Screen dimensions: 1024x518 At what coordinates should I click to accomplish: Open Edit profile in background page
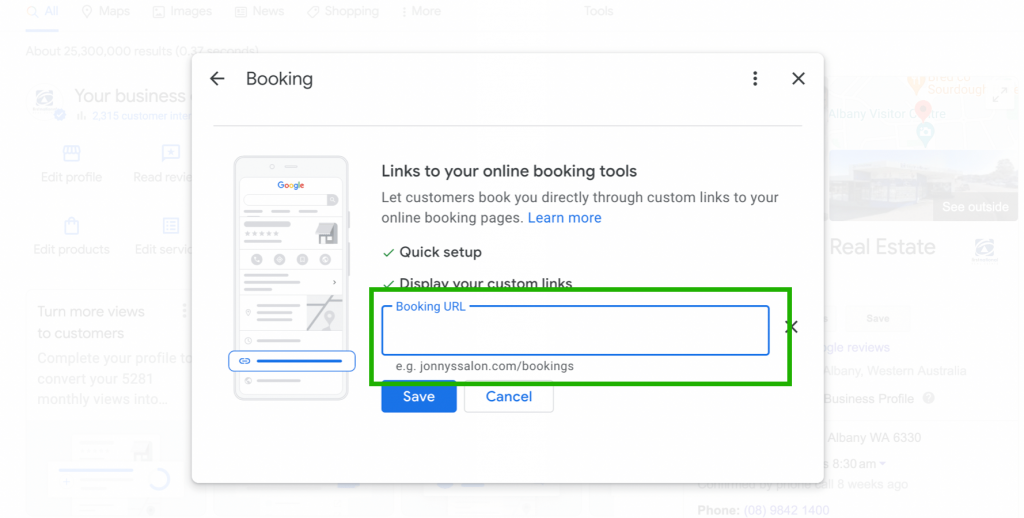pyautogui.click(x=71, y=165)
